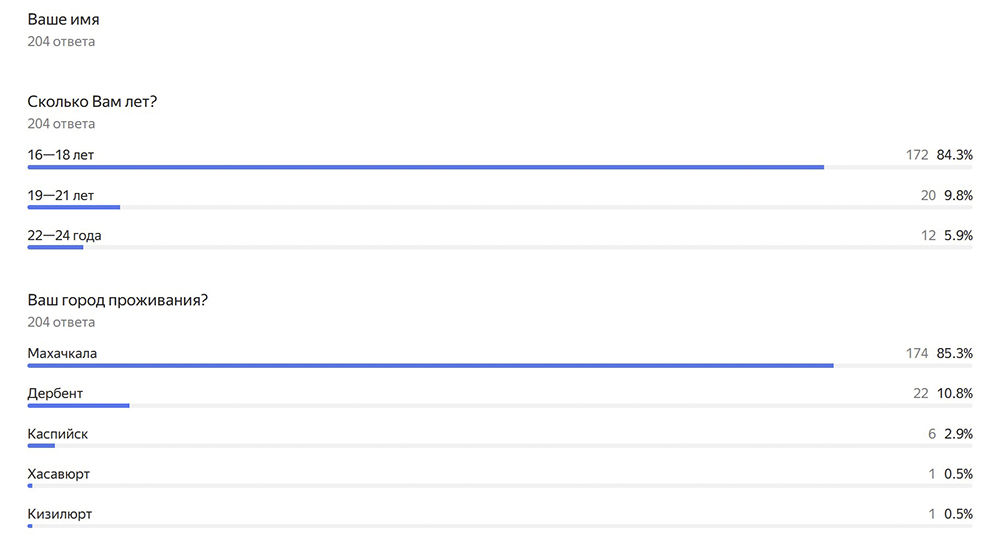Click the 9.8% percentage value
This screenshot has height=540, width=1000.
[958, 196]
